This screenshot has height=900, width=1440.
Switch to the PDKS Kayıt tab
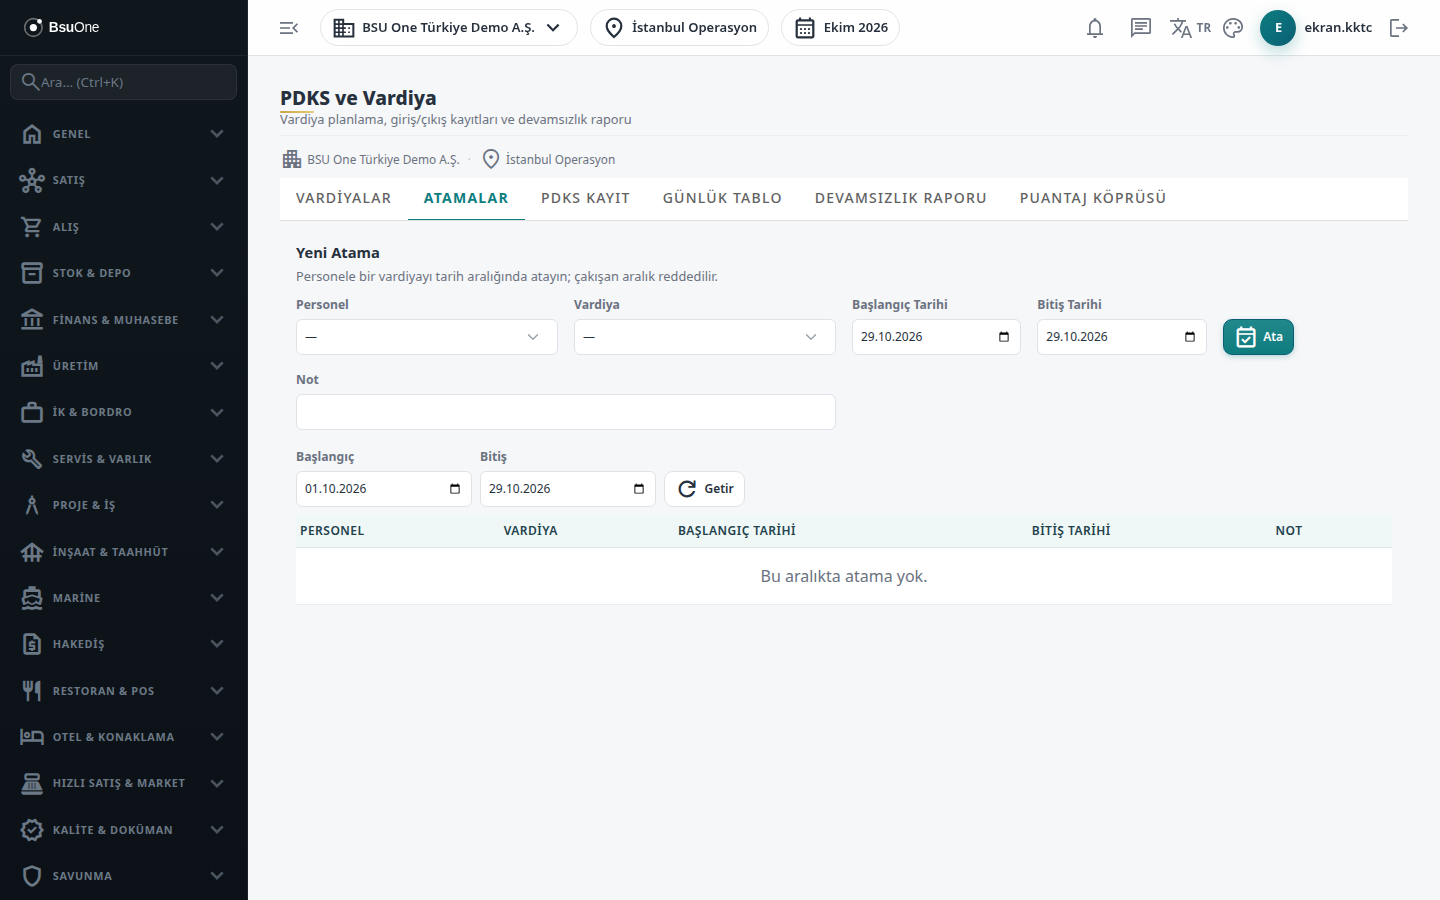click(586, 198)
